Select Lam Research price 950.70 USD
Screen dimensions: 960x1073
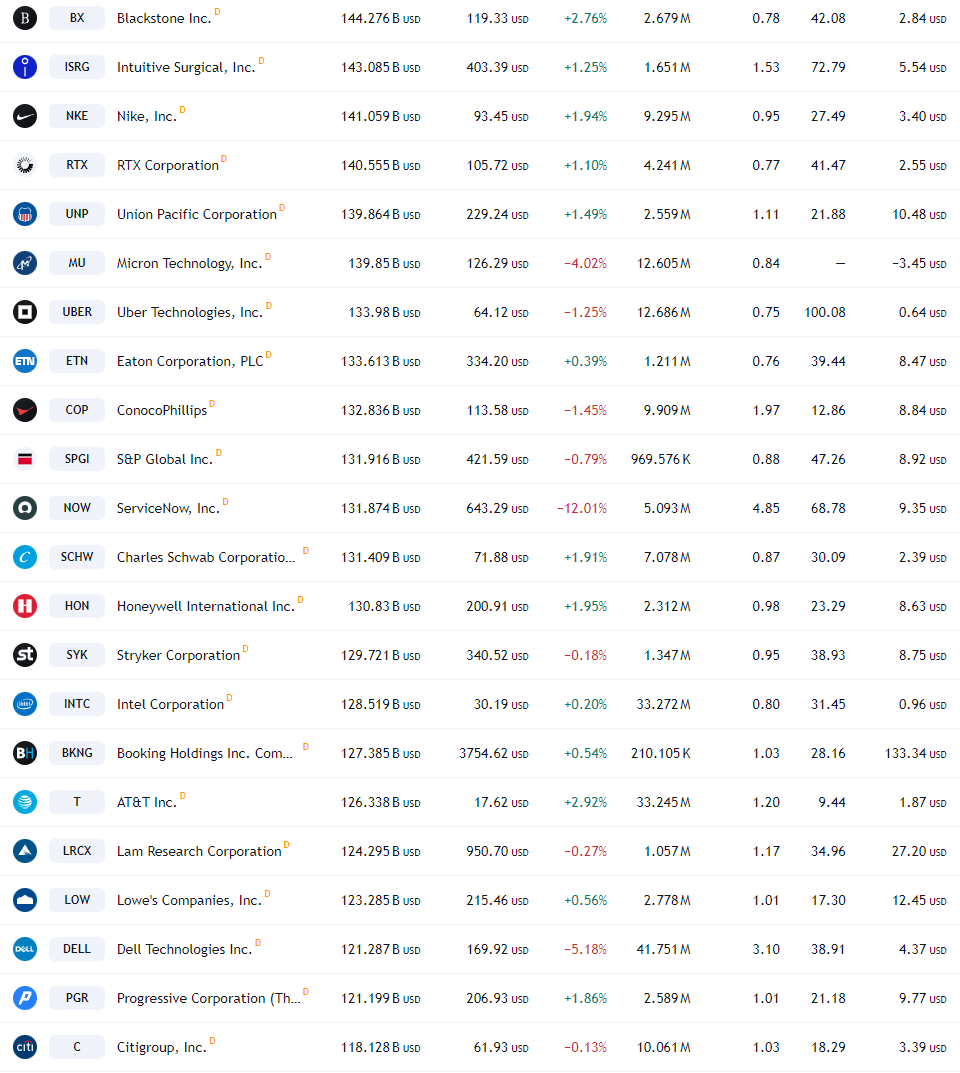point(497,851)
